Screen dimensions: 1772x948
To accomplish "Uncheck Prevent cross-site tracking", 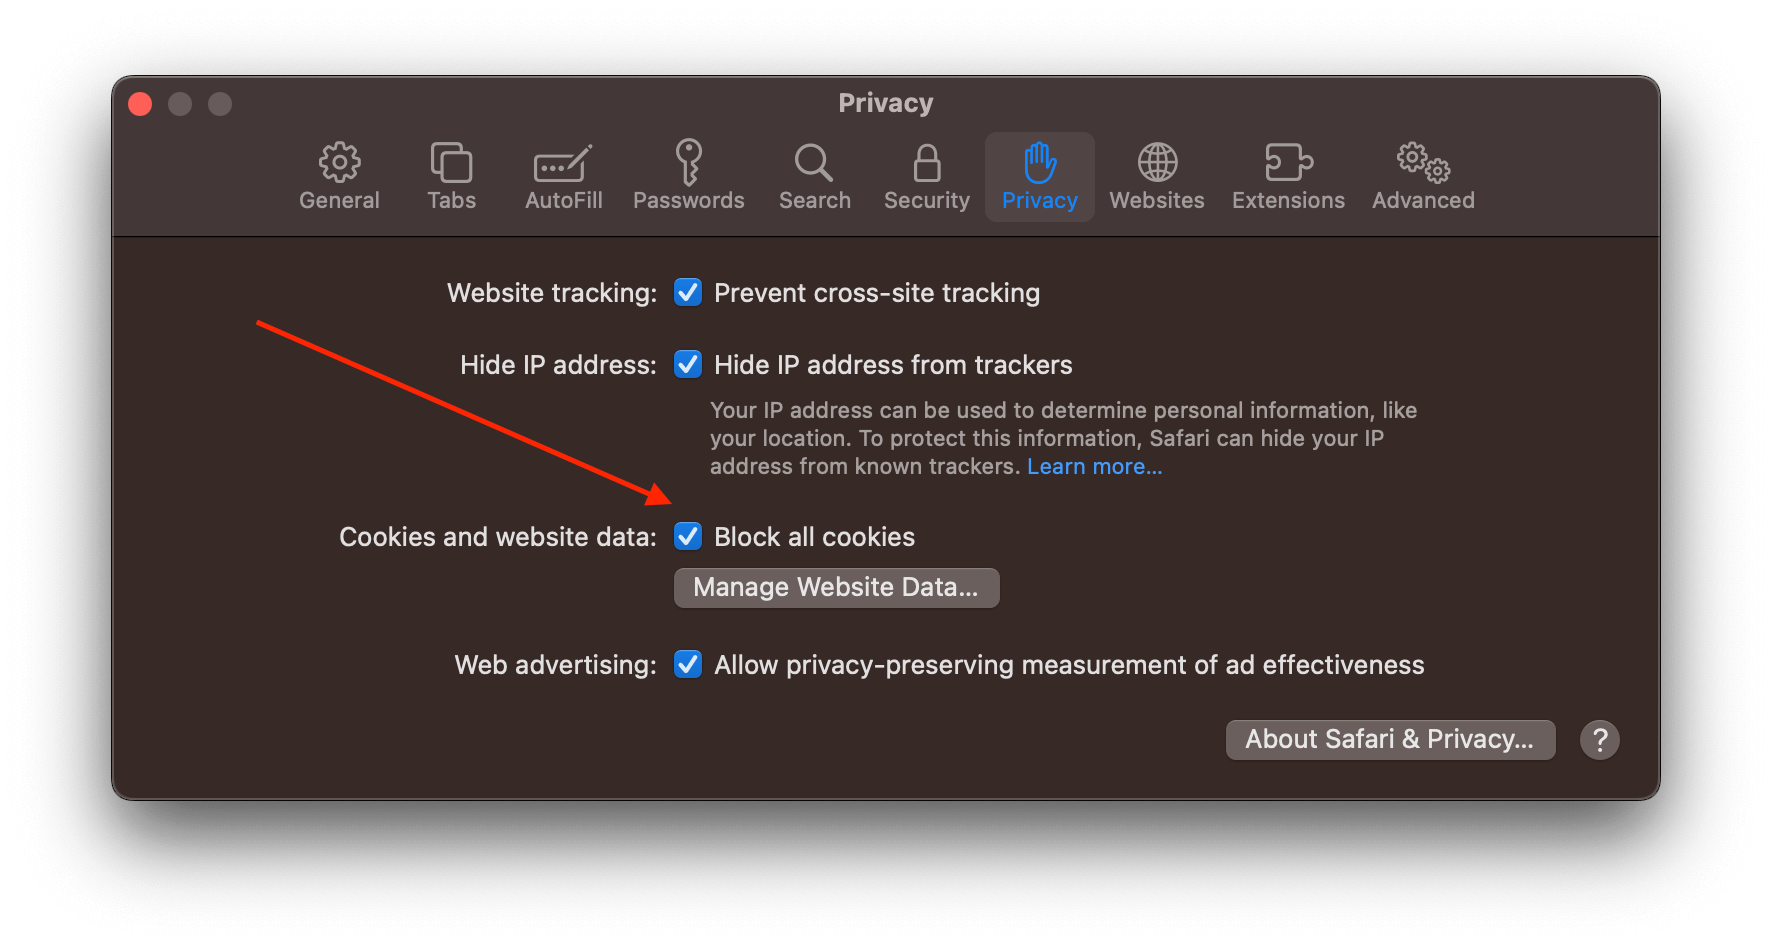I will point(688,292).
